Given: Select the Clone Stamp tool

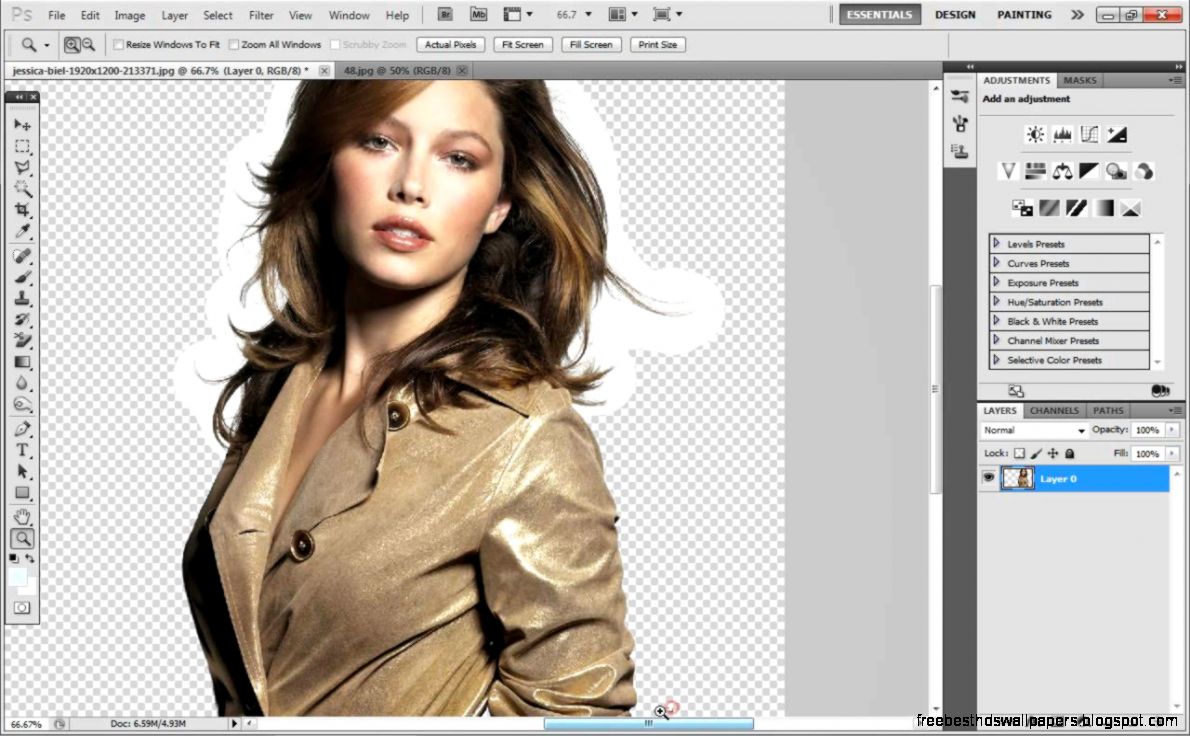Looking at the screenshot, I should pyautogui.click(x=23, y=298).
